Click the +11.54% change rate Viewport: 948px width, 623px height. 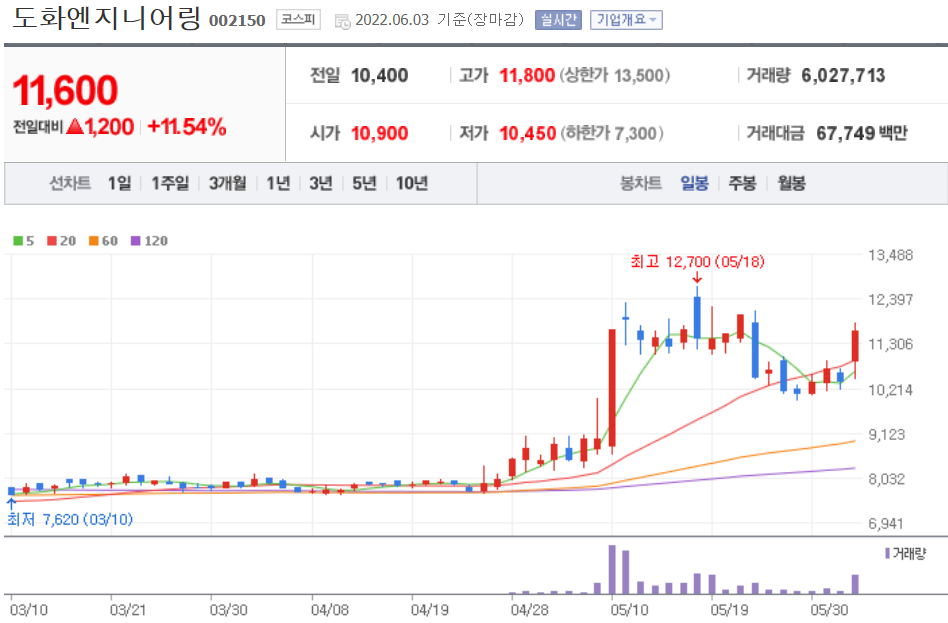click(x=186, y=126)
